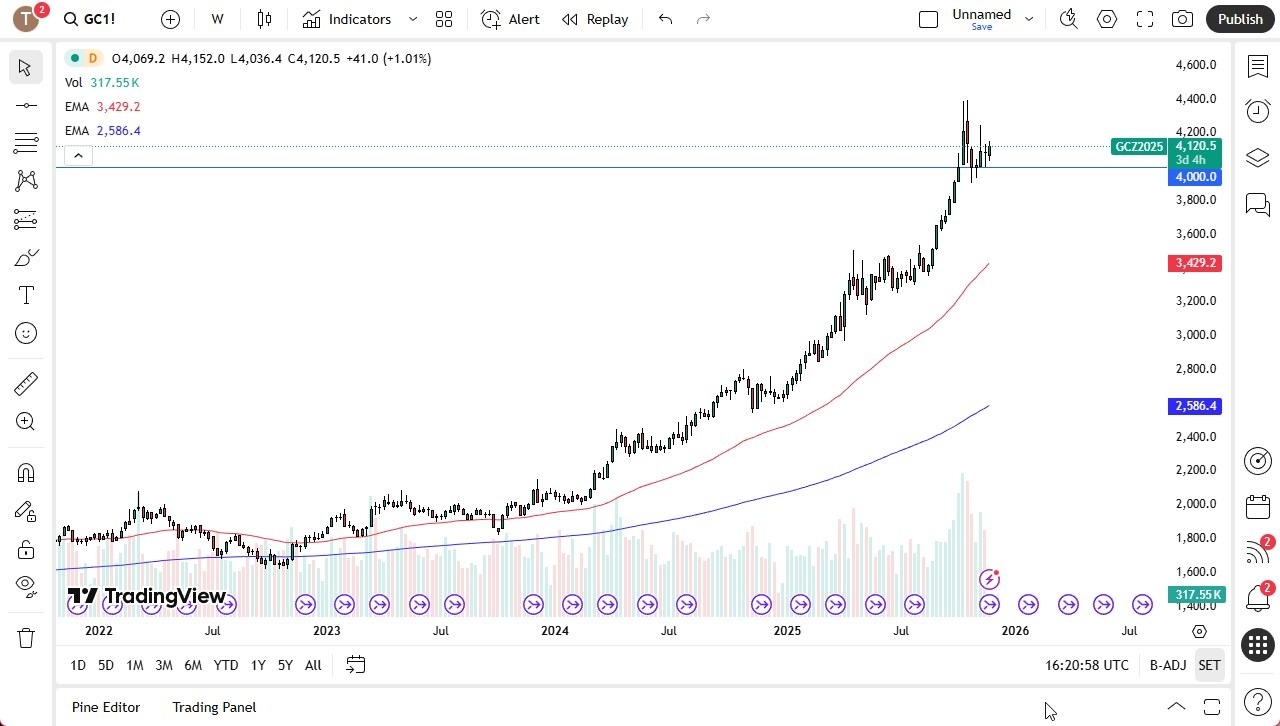Select the cursor selection tool

tap(25, 67)
